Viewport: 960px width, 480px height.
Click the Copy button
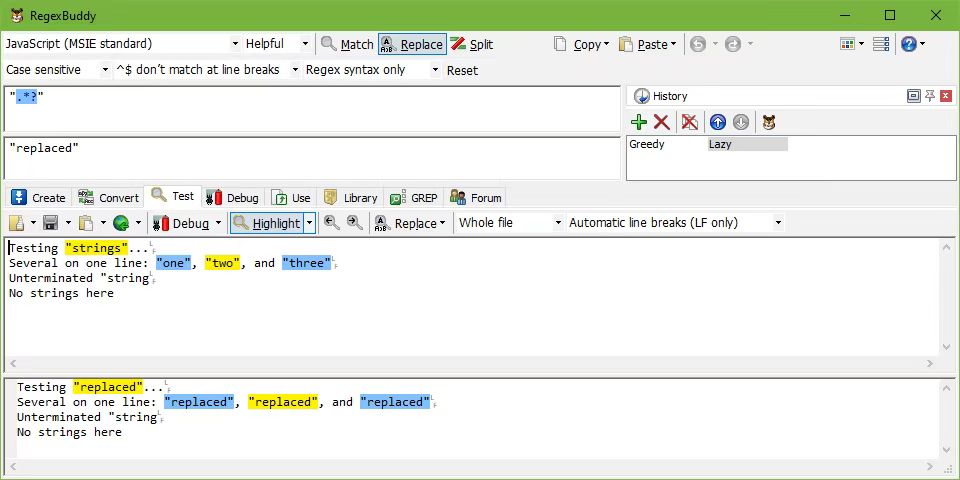pyautogui.click(x=579, y=44)
